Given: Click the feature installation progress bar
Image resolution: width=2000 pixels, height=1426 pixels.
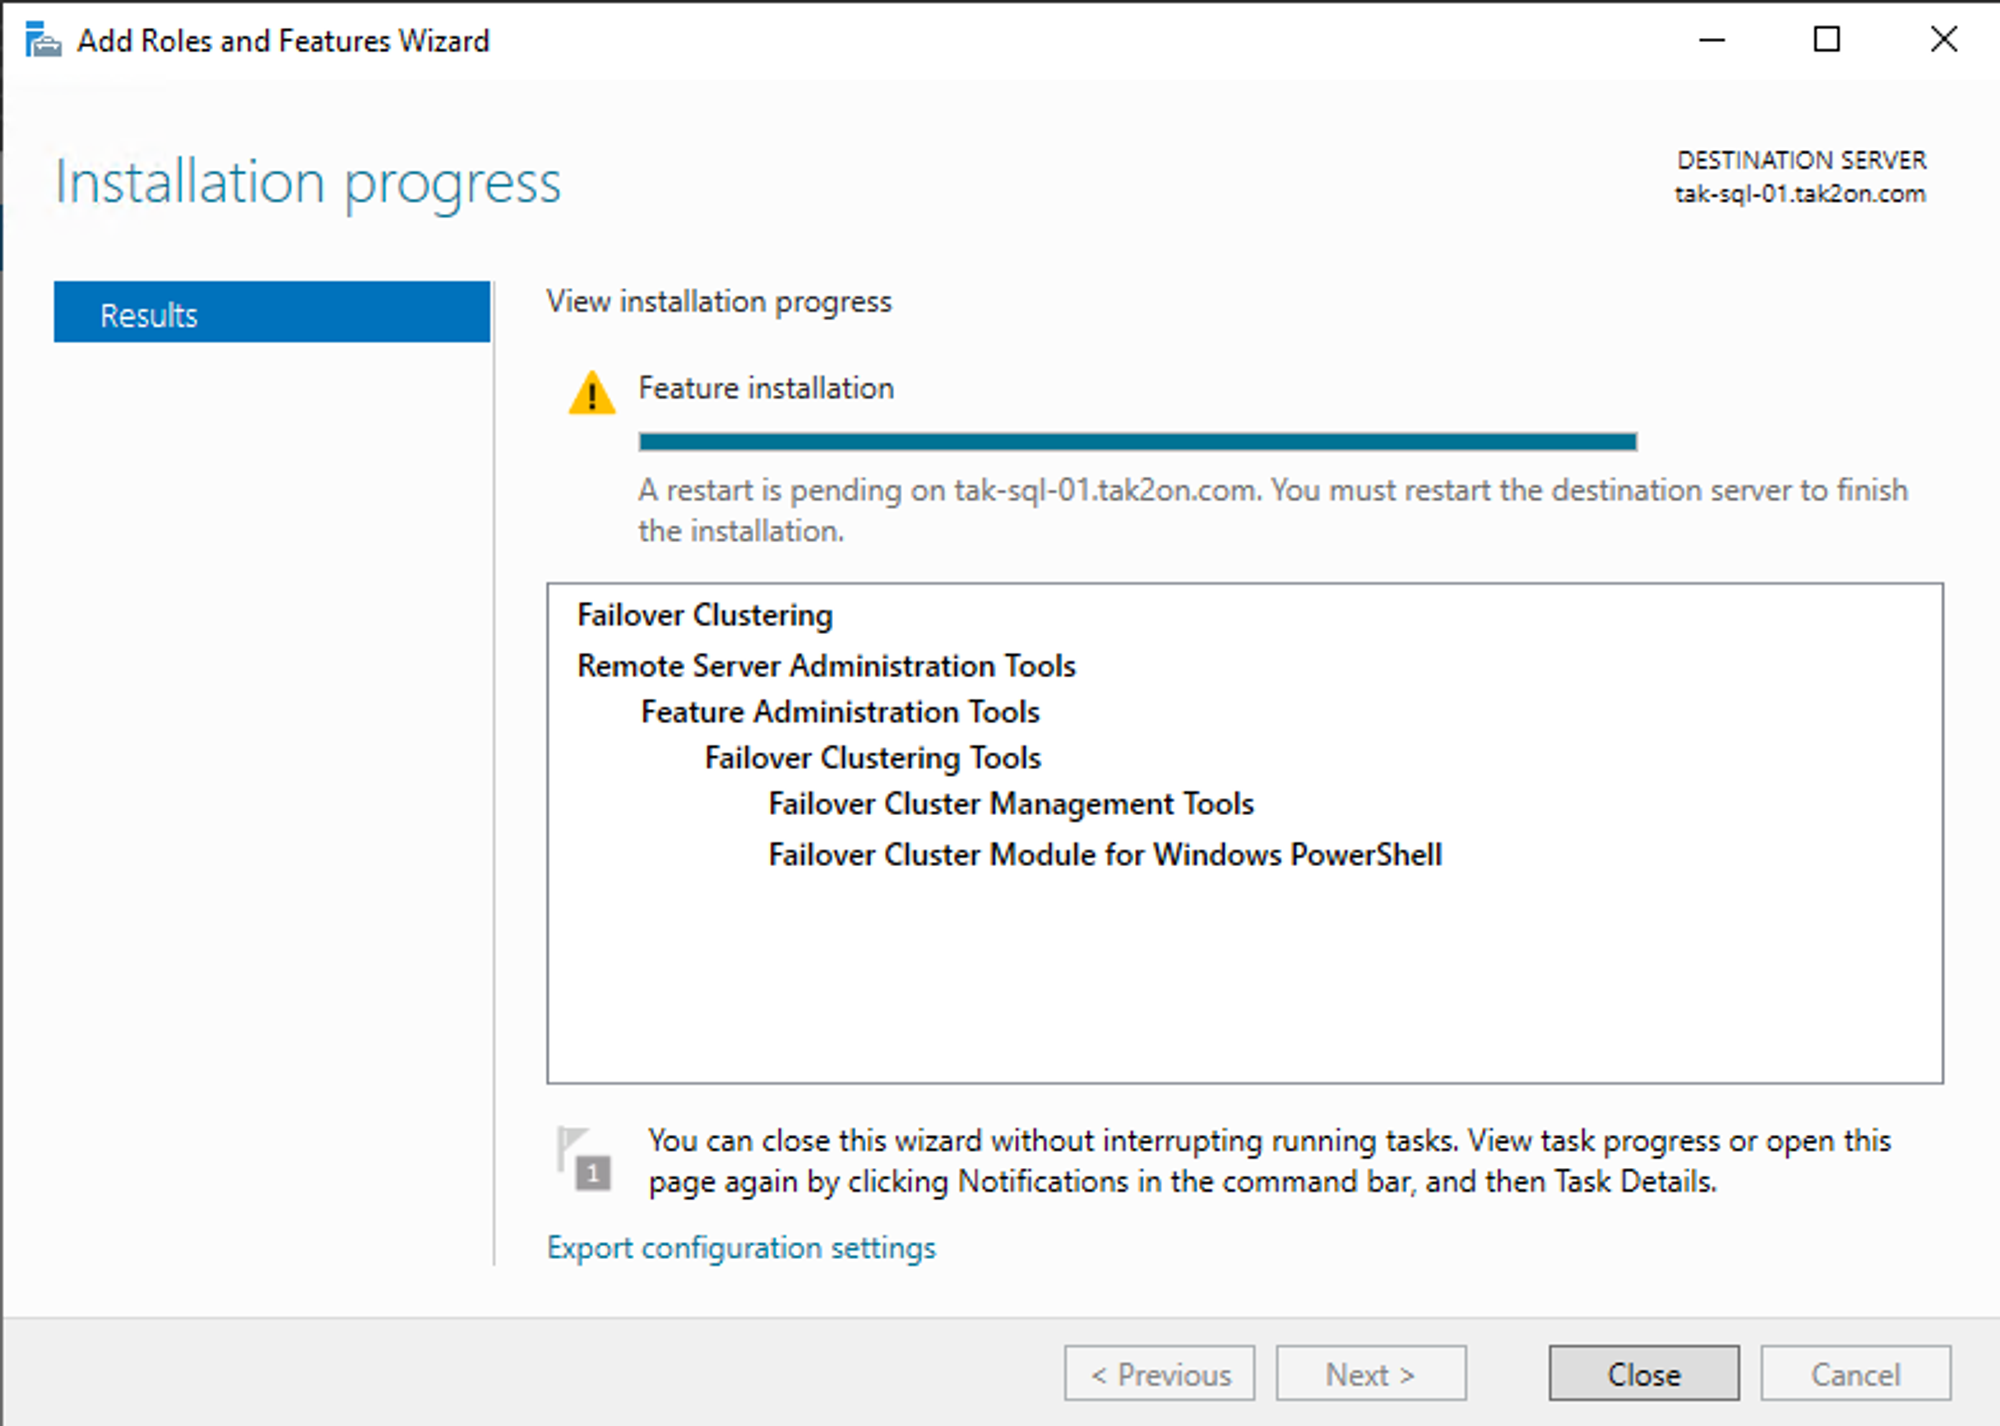Looking at the screenshot, I should pos(1137,441).
